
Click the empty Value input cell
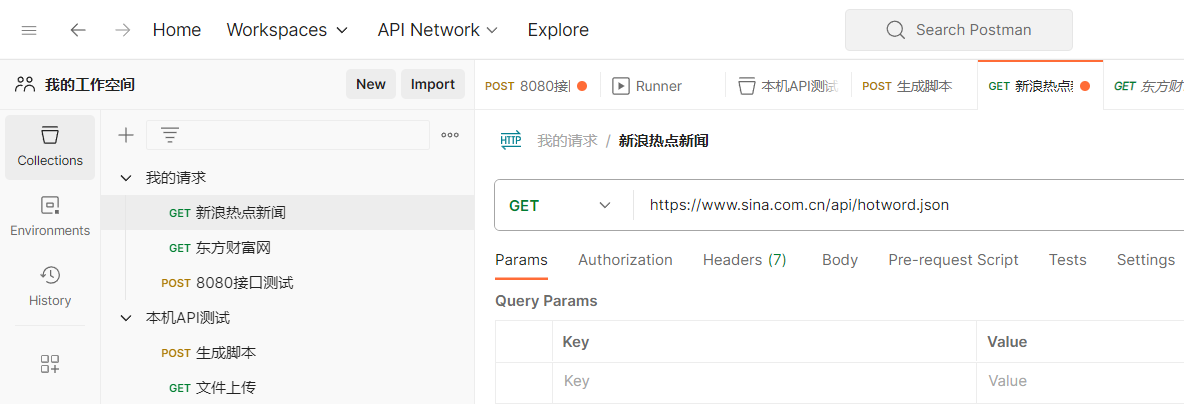point(1081,381)
